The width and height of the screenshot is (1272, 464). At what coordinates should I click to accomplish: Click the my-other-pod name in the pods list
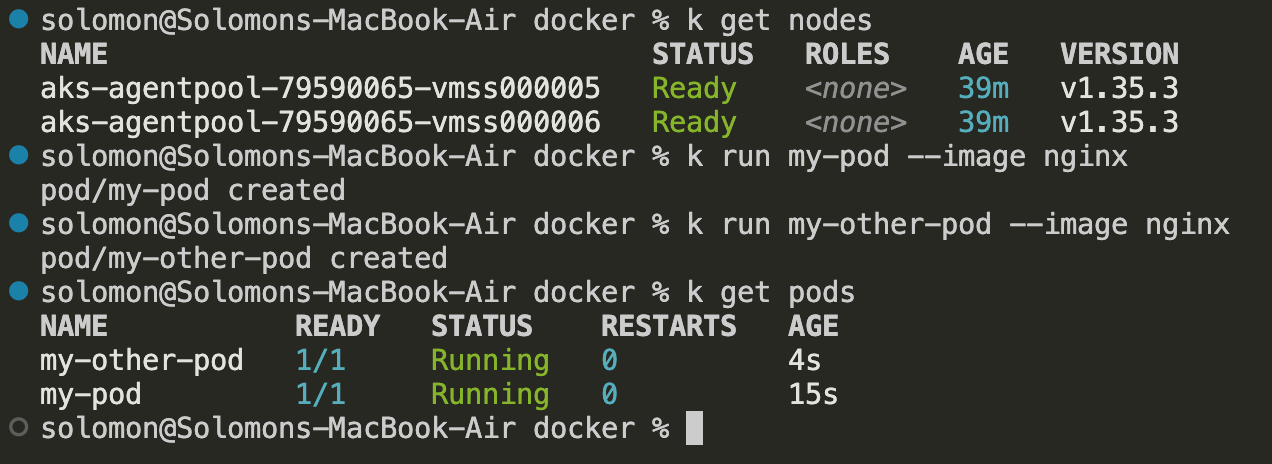[141, 361]
